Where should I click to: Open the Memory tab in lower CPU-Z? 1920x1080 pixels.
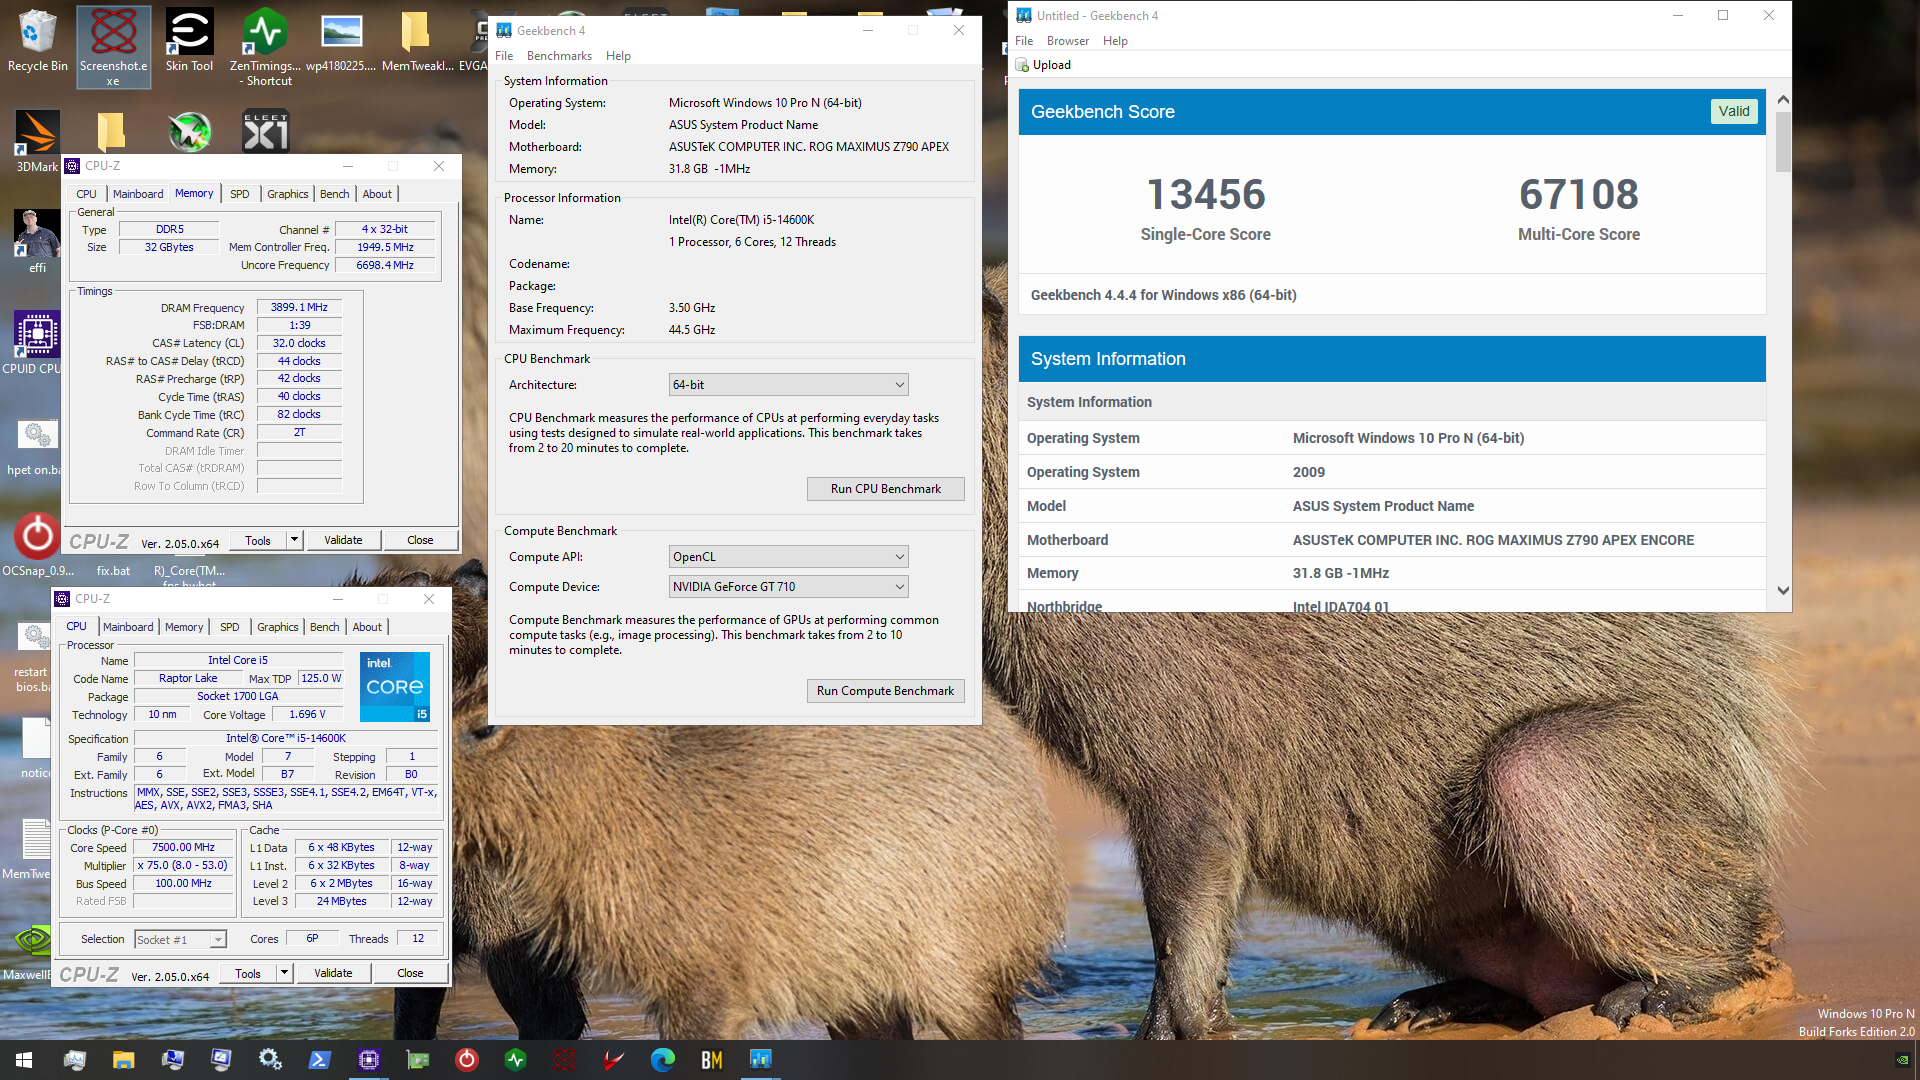point(184,627)
